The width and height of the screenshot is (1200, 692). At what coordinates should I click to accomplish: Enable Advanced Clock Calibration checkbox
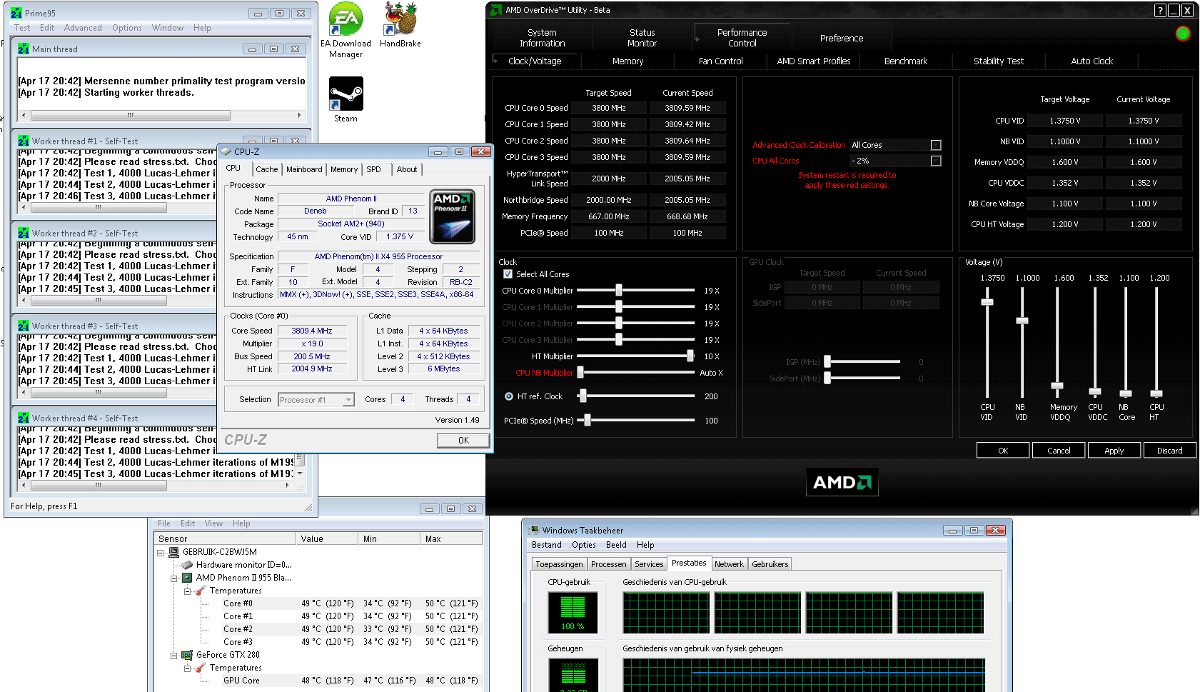pyautogui.click(x=936, y=145)
